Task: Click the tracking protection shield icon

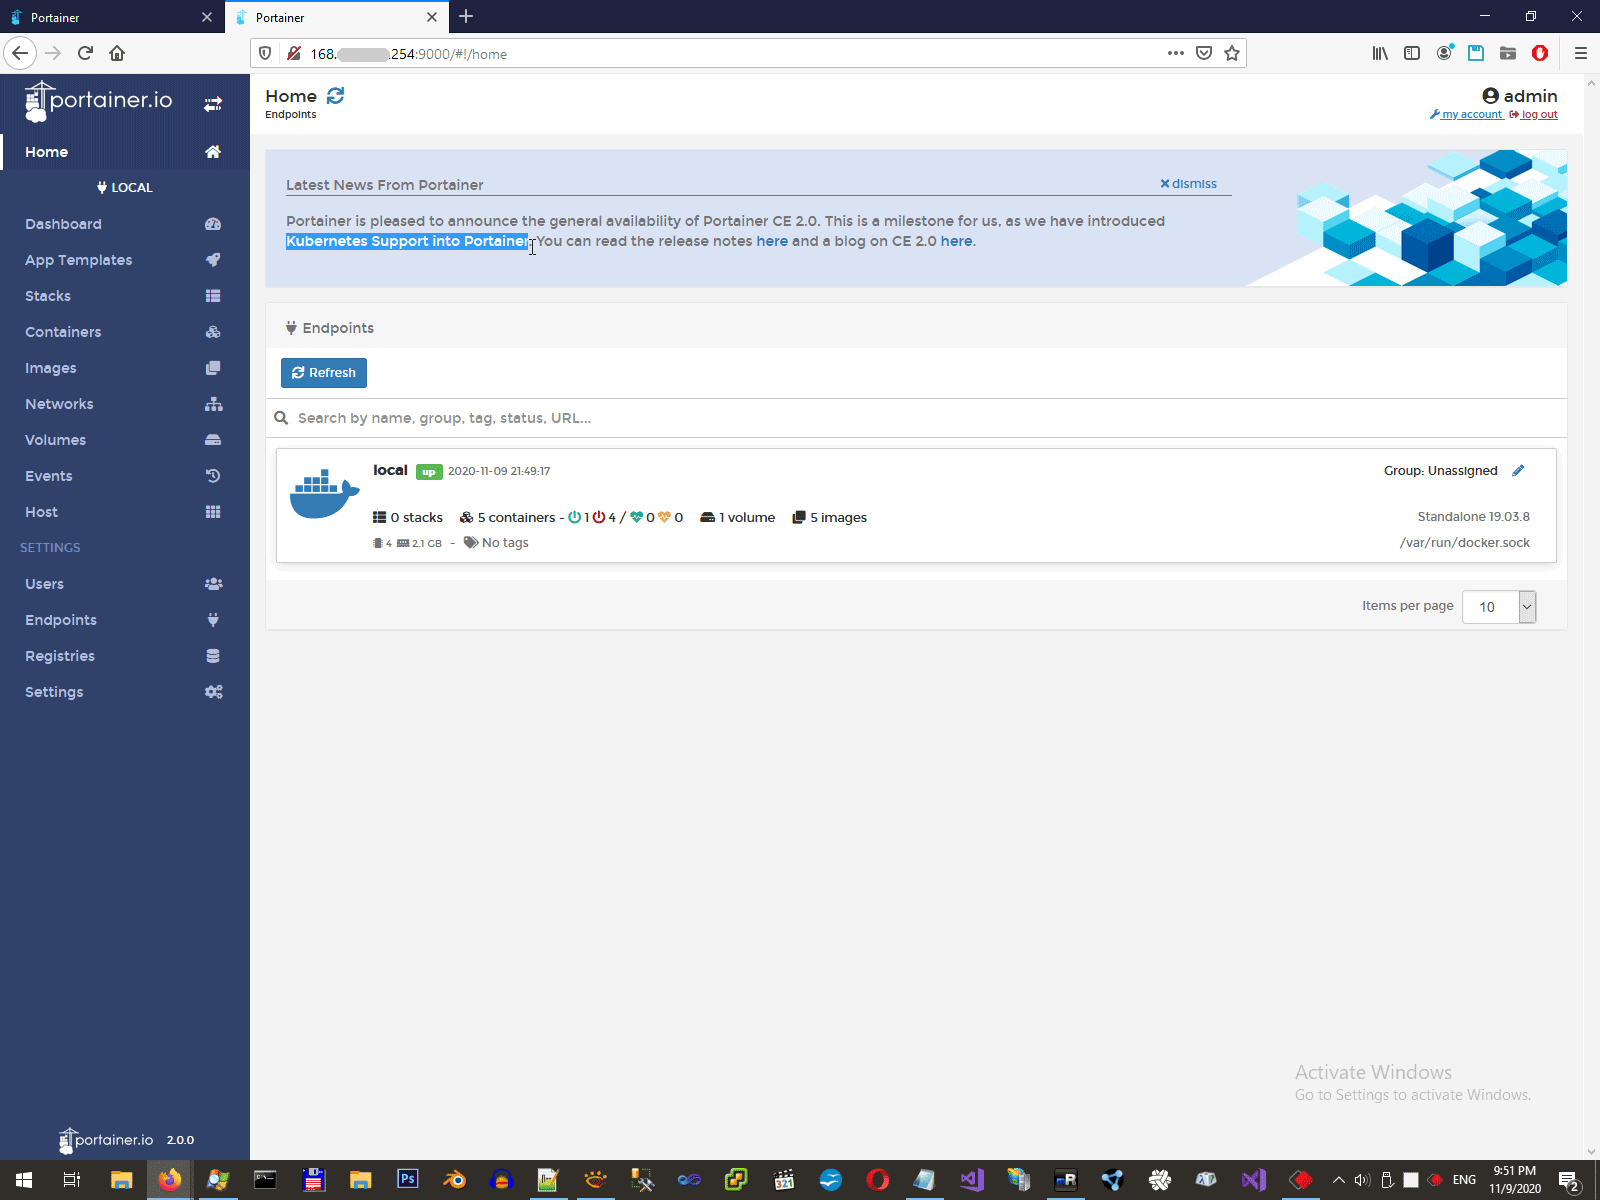Action: pyautogui.click(x=265, y=53)
